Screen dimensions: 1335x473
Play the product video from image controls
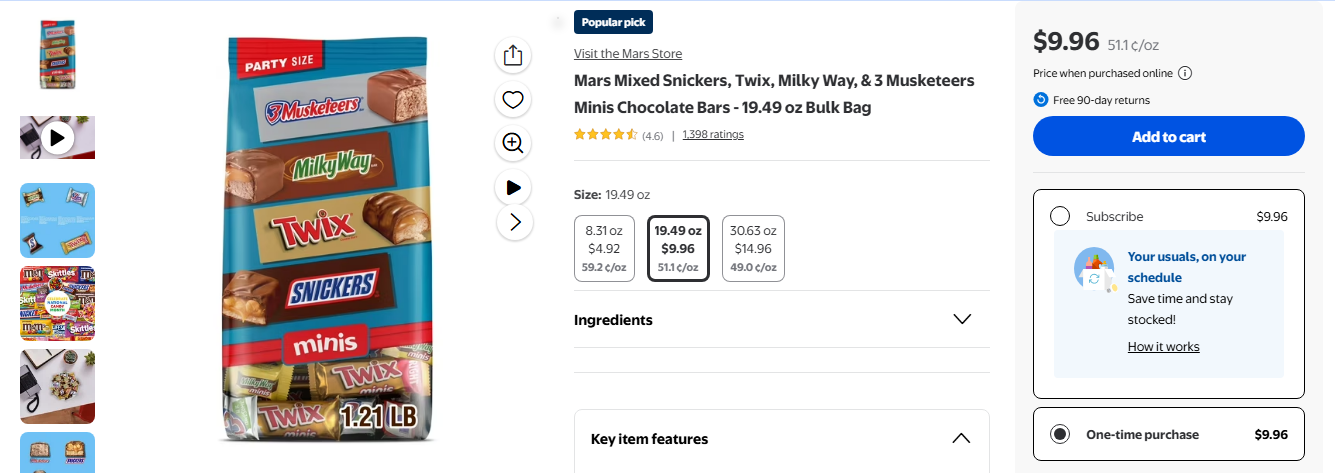(x=513, y=187)
